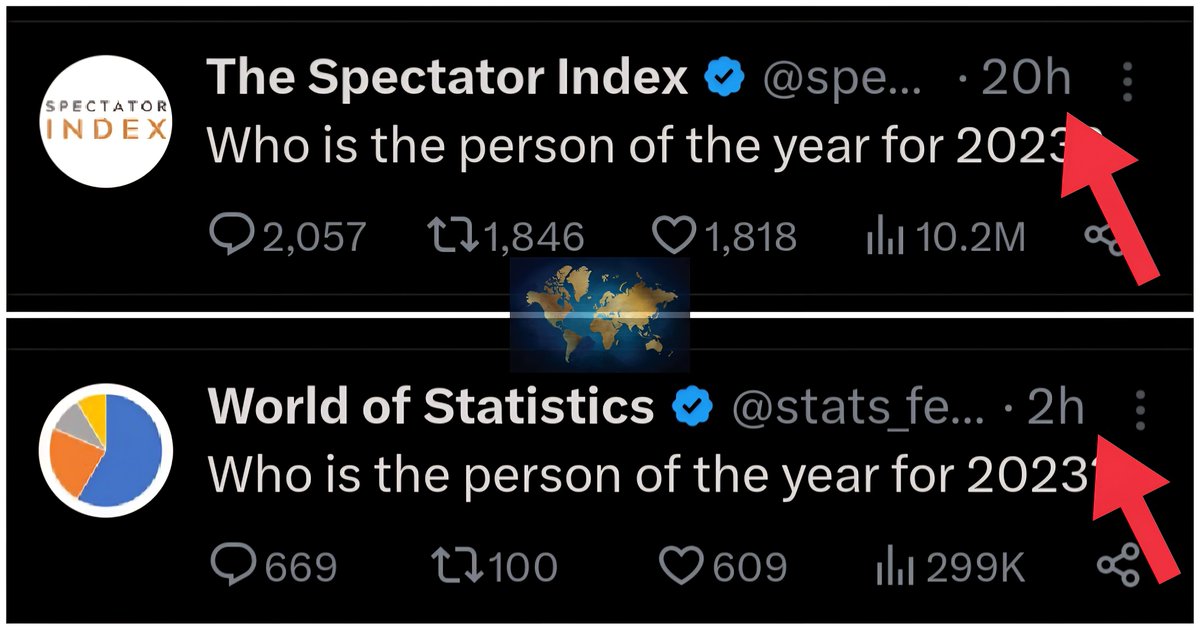
Task: Click The Spectator Index account name
Action: tap(447, 77)
